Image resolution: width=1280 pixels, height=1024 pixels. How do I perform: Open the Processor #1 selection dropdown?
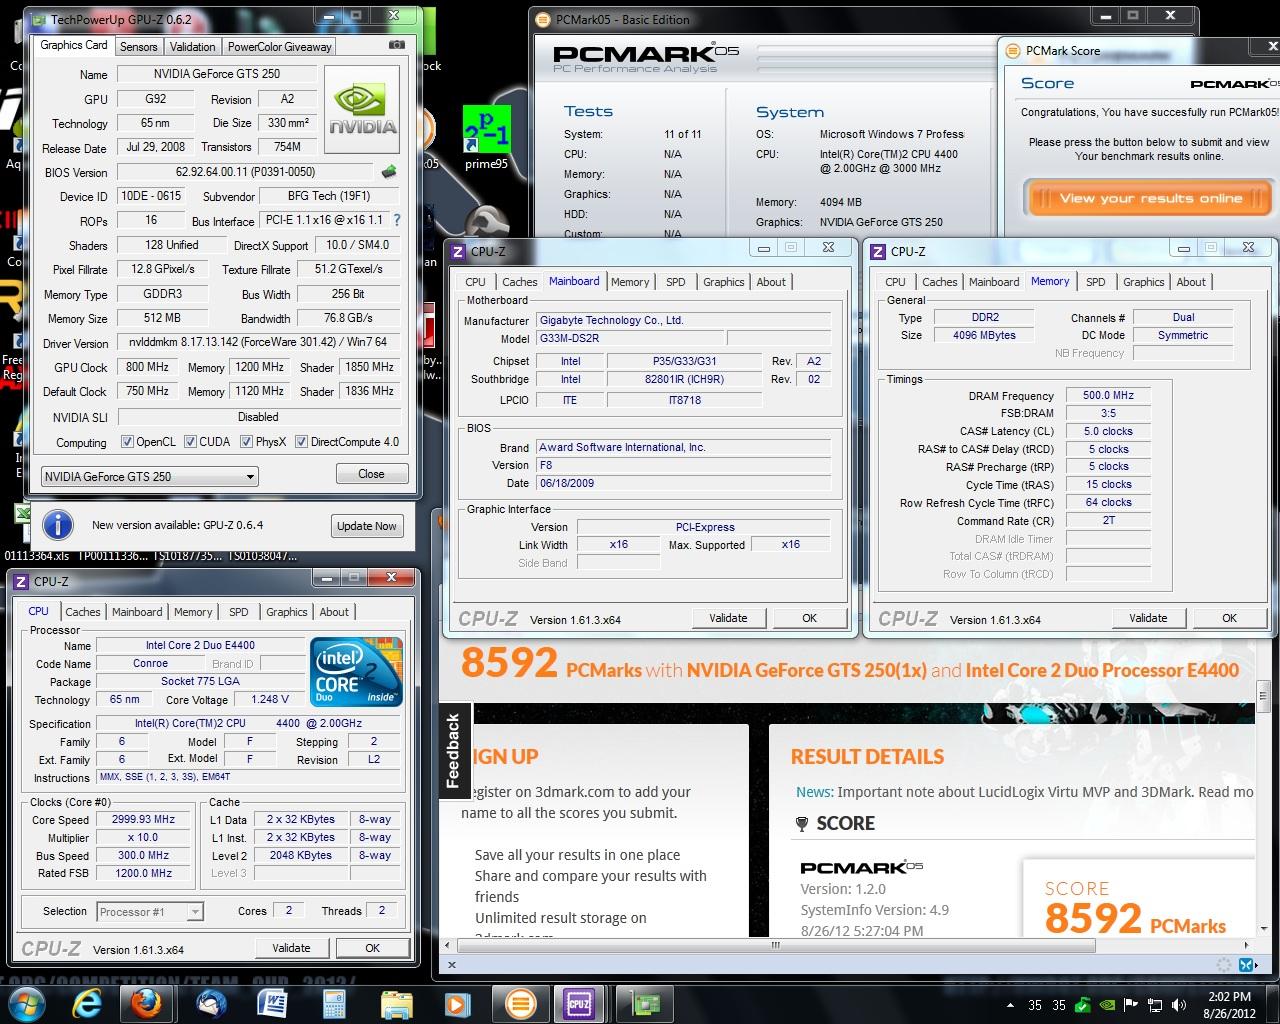pyautogui.click(x=150, y=911)
